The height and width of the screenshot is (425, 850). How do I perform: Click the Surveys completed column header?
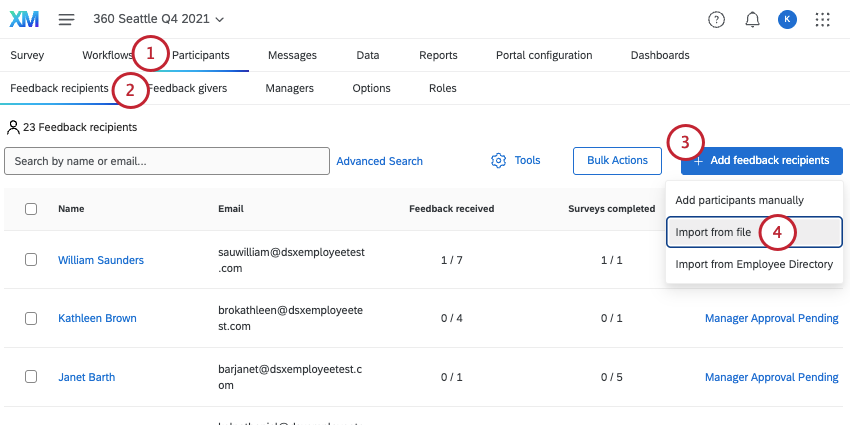[x=611, y=209]
